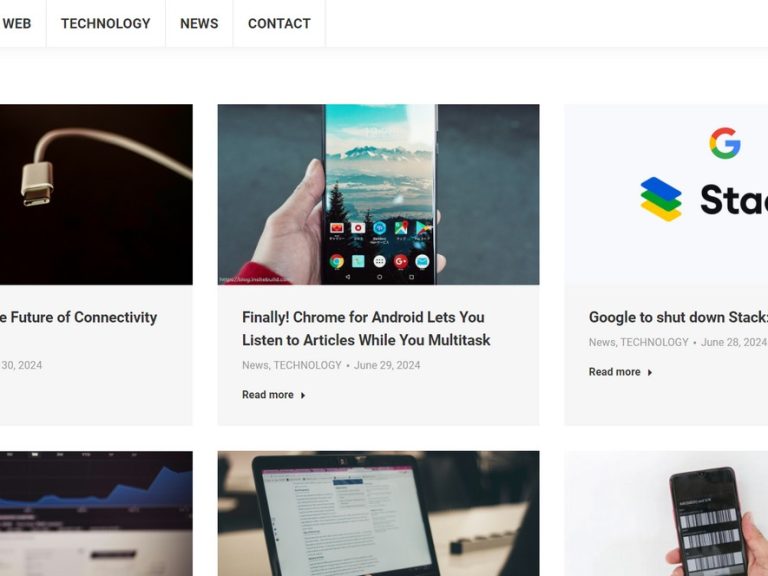Viewport: 768px width, 576px height.
Task: Go to the NEWS section
Action: [x=199, y=24]
